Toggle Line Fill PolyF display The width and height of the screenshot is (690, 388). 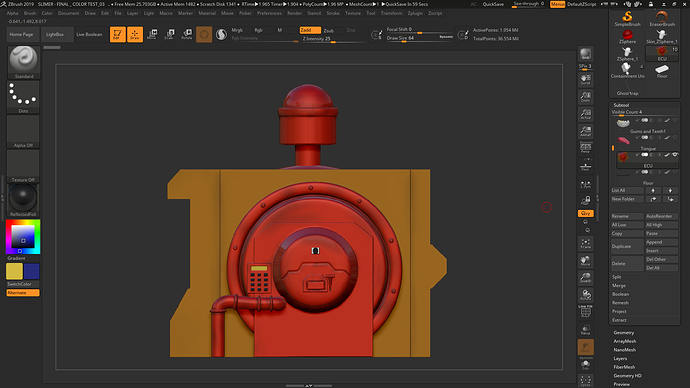coord(585,311)
